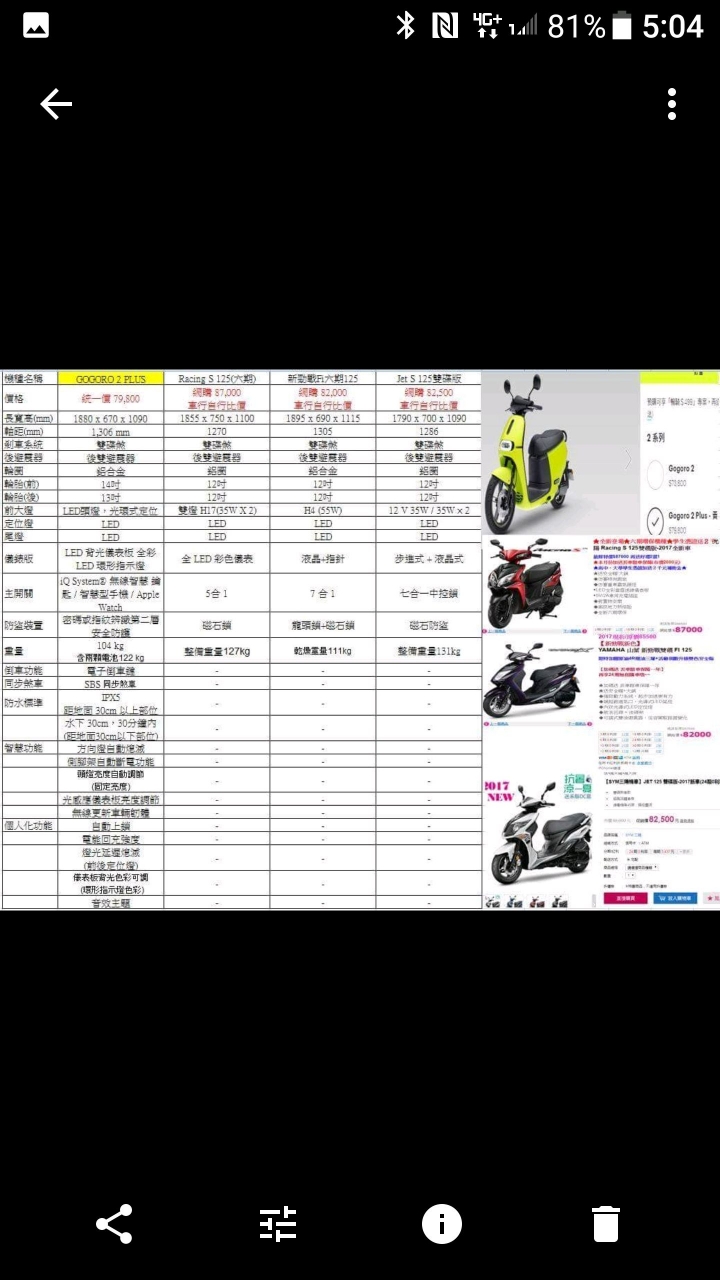
Task: Tap the share icon
Action: (113, 1224)
